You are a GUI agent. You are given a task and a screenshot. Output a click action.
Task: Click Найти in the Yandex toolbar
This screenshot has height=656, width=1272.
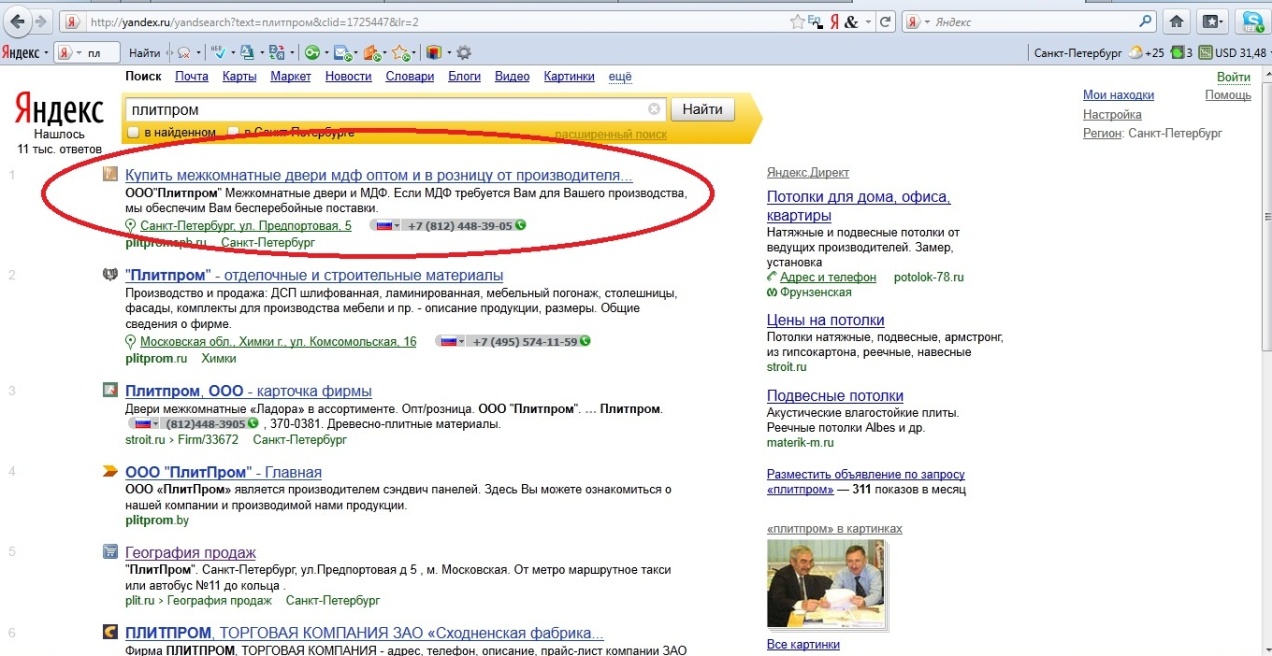(144, 52)
